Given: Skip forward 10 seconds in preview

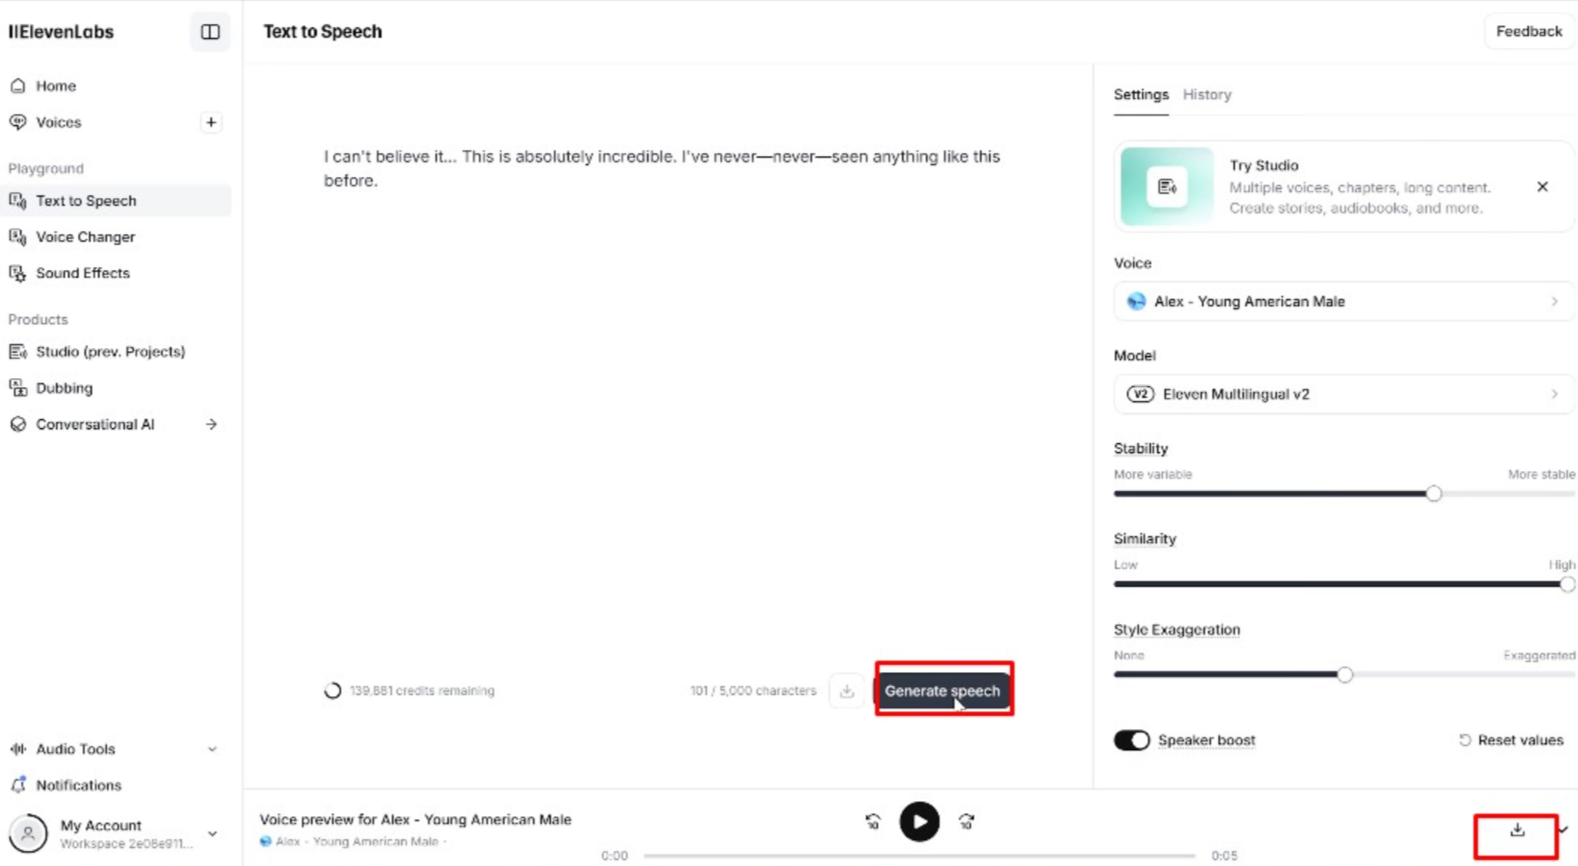Looking at the screenshot, I should tap(966, 822).
